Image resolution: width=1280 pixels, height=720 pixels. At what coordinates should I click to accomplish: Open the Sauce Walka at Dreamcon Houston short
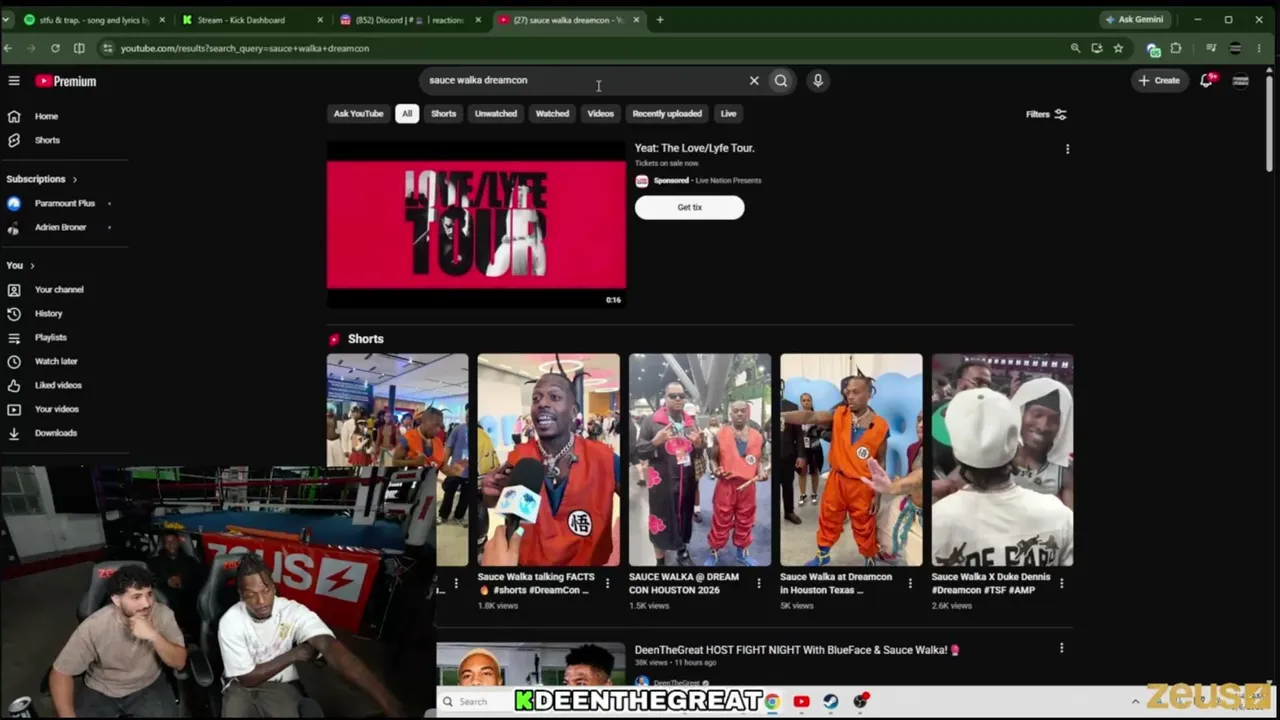(x=851, y=460)
